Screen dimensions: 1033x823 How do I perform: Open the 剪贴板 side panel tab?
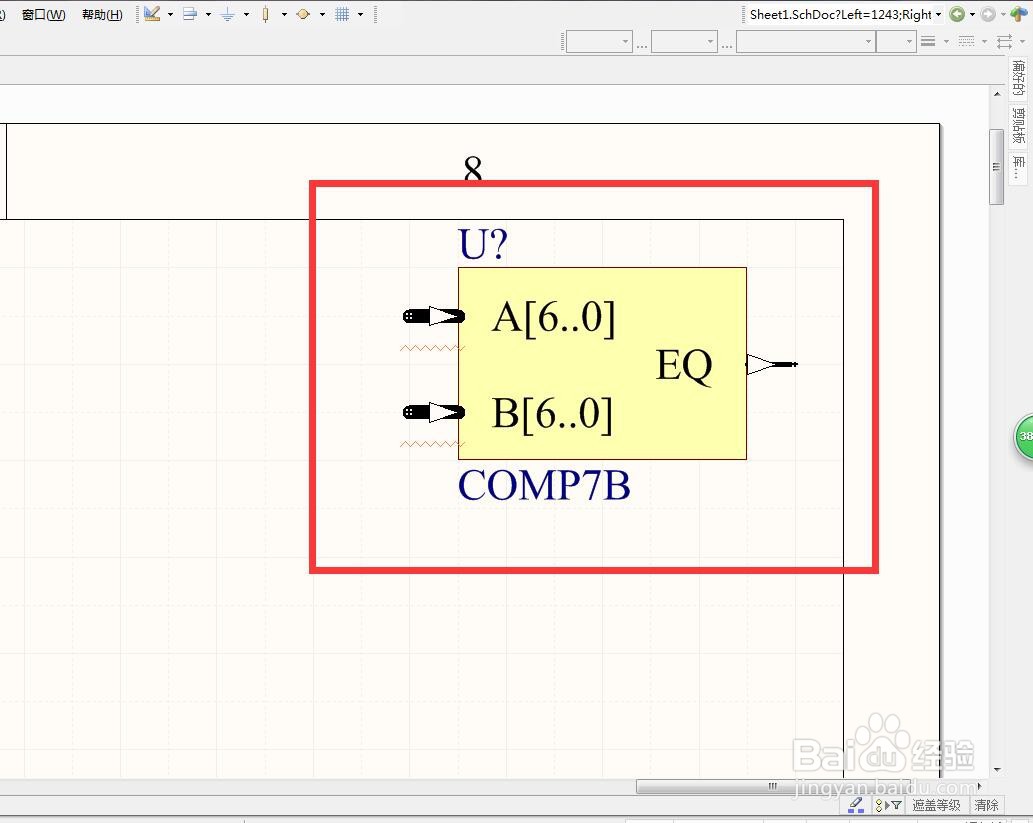click(1019, 125)
